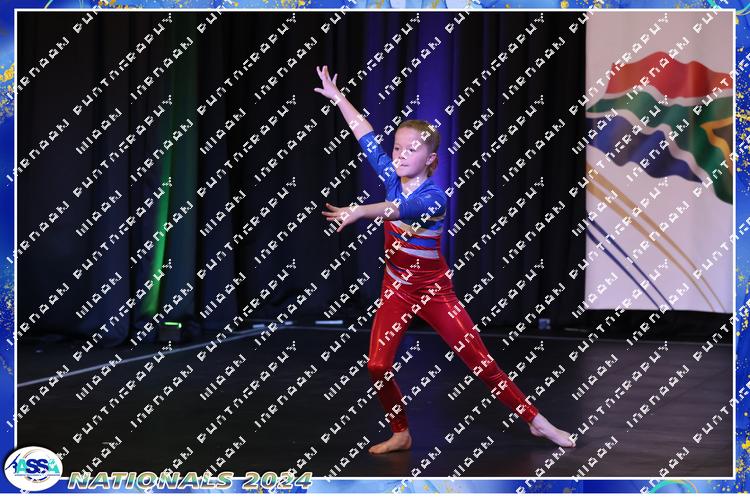Click the gold curved lines on banner

pos(650,250)
